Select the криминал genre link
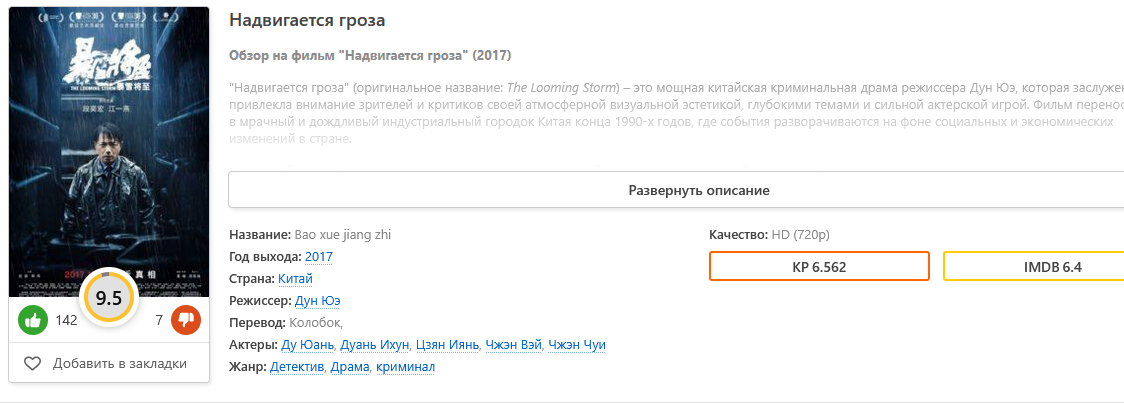This screenshot has height=404, width=1124. (406, 367)
